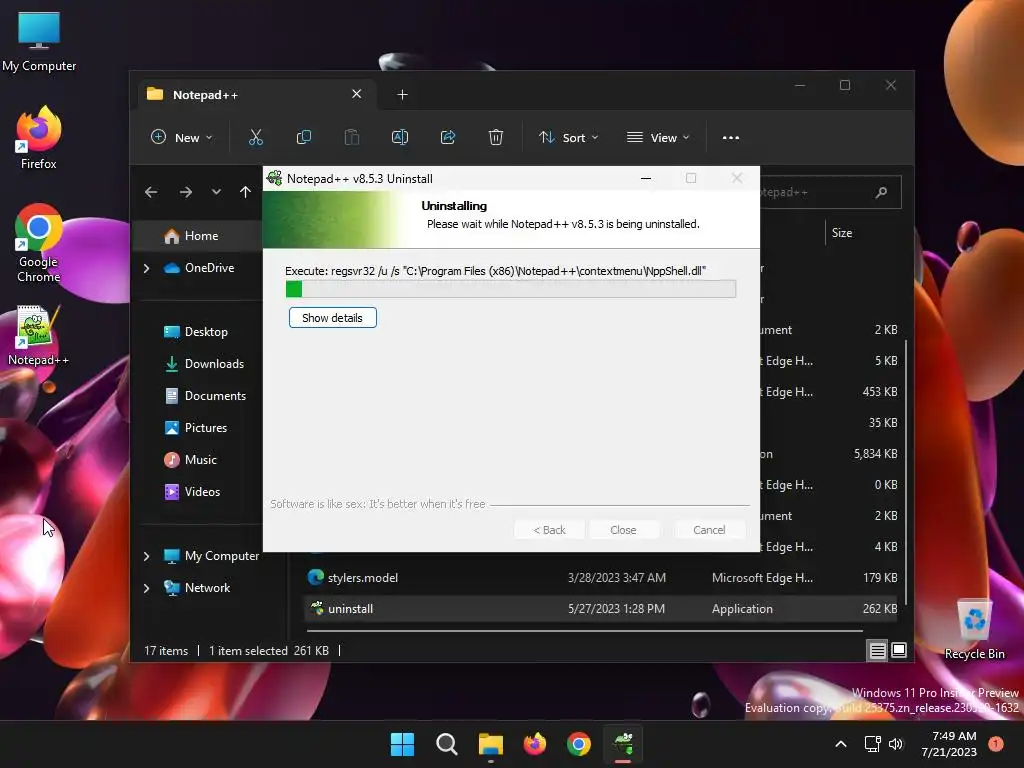Click the Explorer horizontal scrollbar
Screen dimensions: 1024x768
(x=584, y=631)
